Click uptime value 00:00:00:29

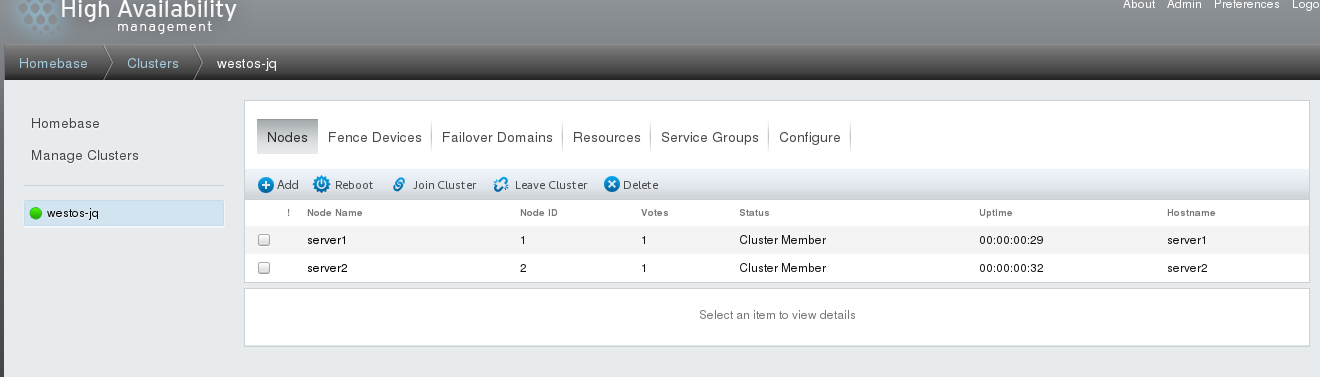coord(1012,240)
